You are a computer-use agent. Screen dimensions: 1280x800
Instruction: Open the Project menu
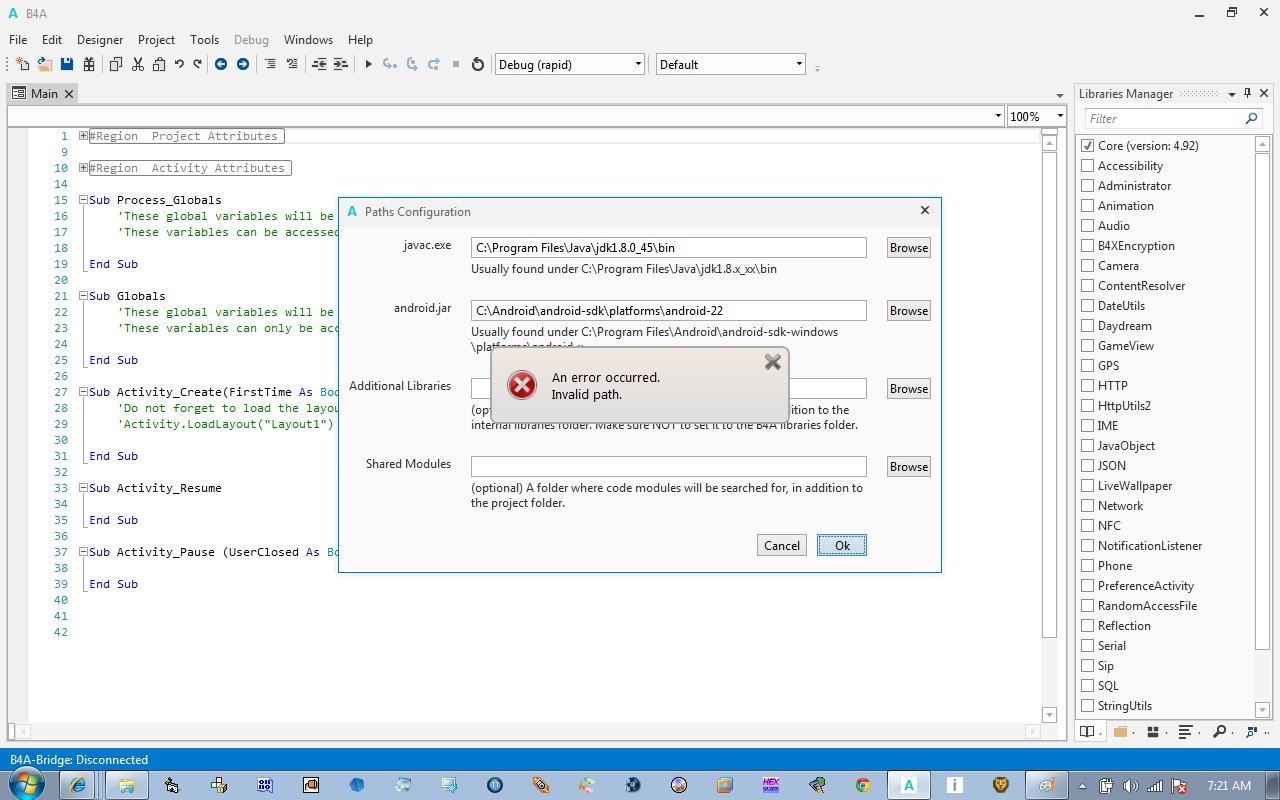pyautogui.click(x=156, y=40)
